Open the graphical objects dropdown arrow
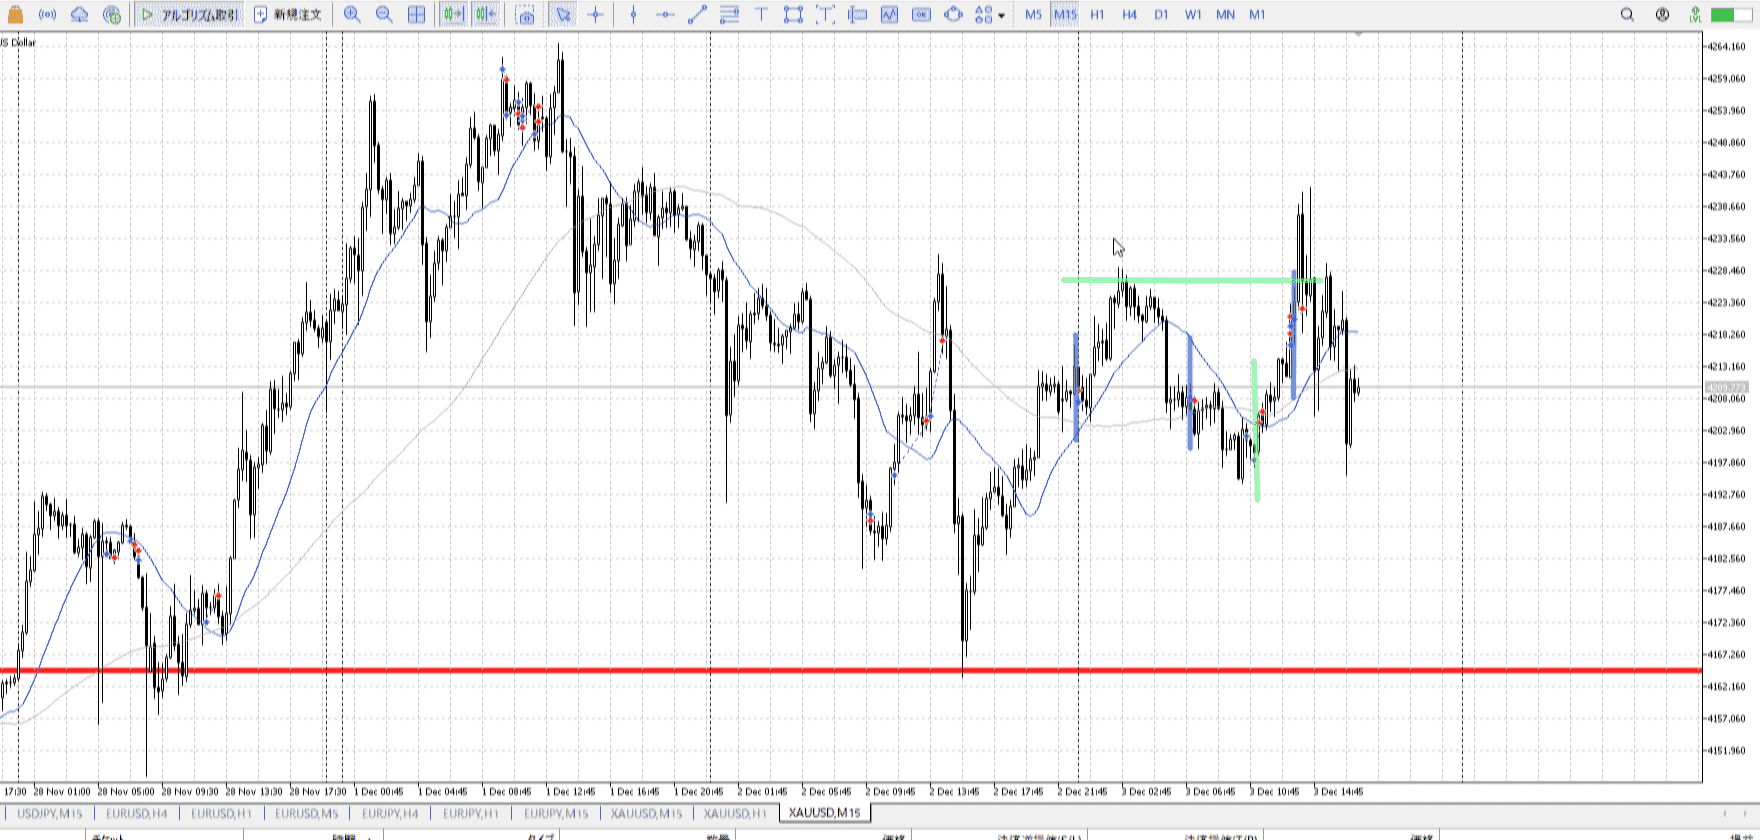The image size is (1760, 840). click(1001, 16)
